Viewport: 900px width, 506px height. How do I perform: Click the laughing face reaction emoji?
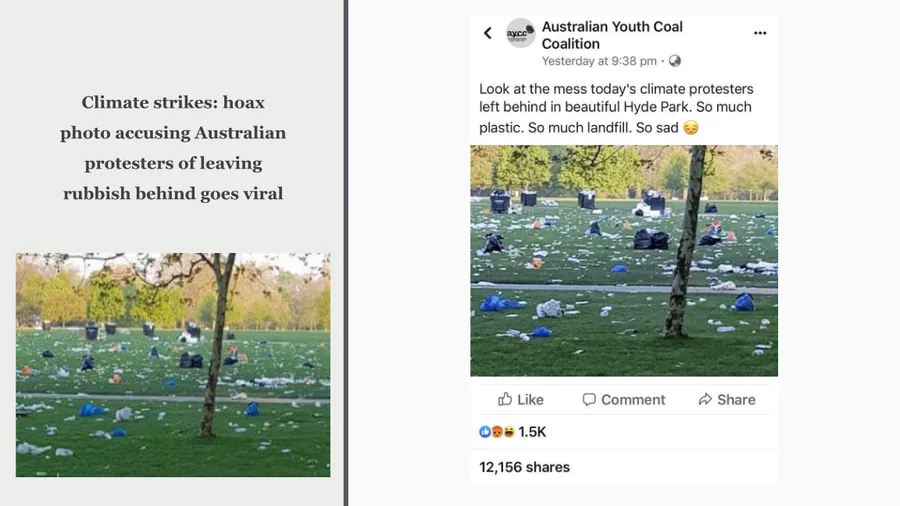click(x=509, y=432)
